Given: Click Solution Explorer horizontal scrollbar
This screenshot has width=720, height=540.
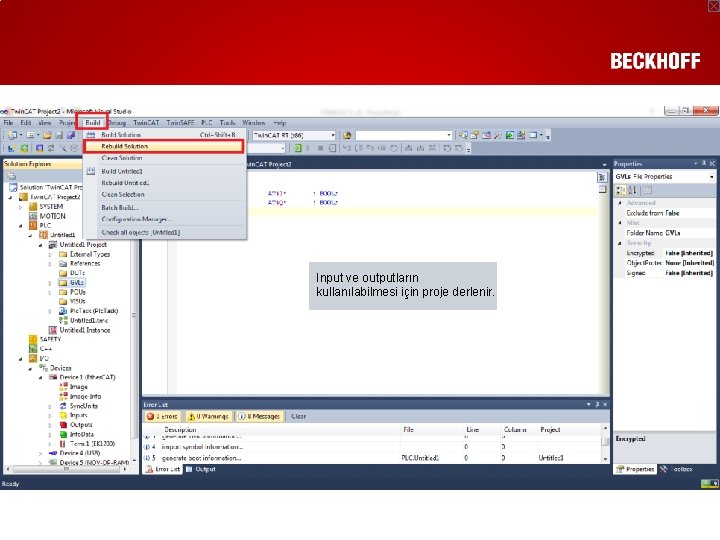Looking at the screenshot, I should coord(67,469).
